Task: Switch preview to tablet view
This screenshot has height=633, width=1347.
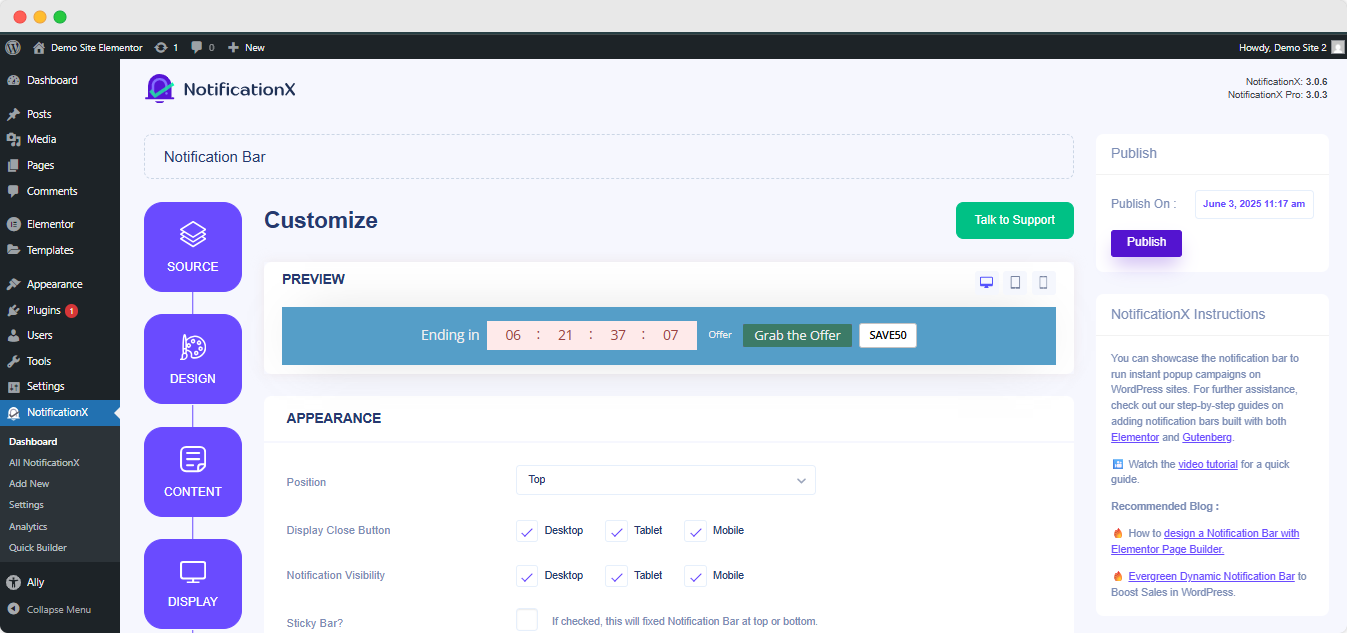Action: point(1014,282)
